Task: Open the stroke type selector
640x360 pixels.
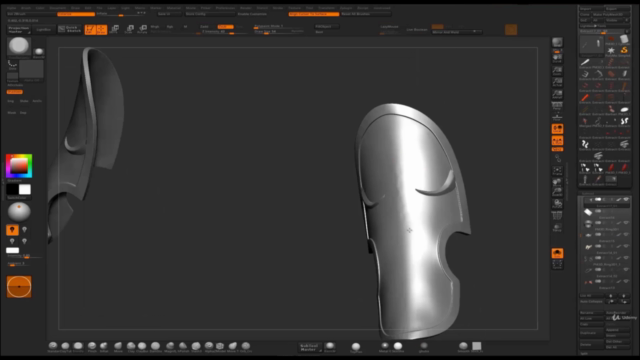Action: [13, 65]
